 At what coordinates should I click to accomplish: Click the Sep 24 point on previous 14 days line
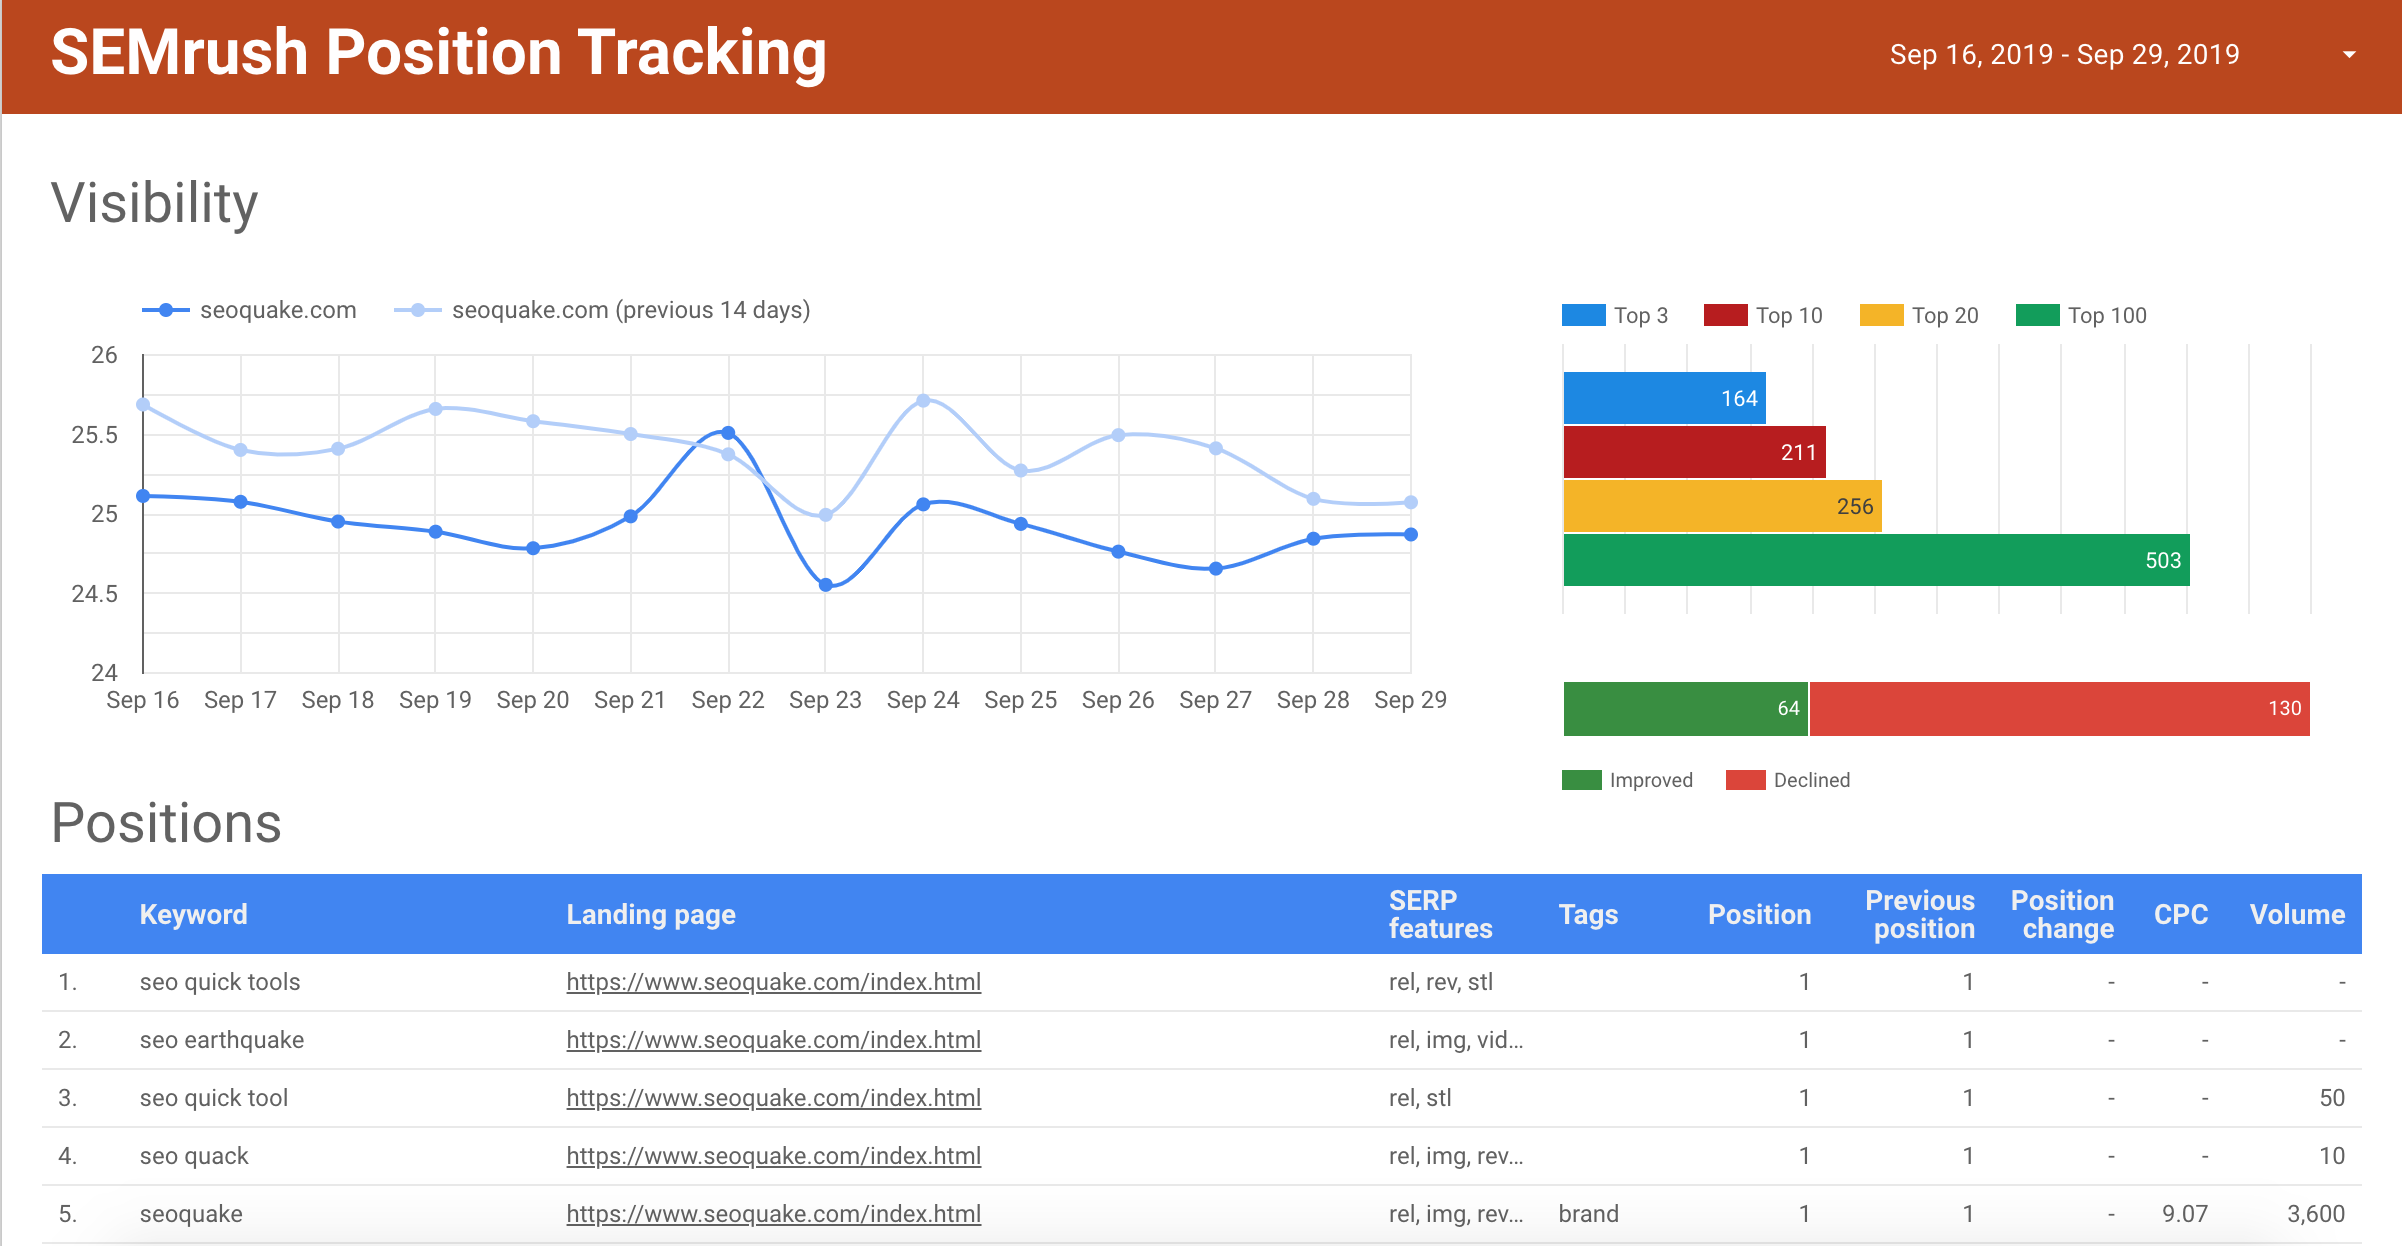point(923,401)
